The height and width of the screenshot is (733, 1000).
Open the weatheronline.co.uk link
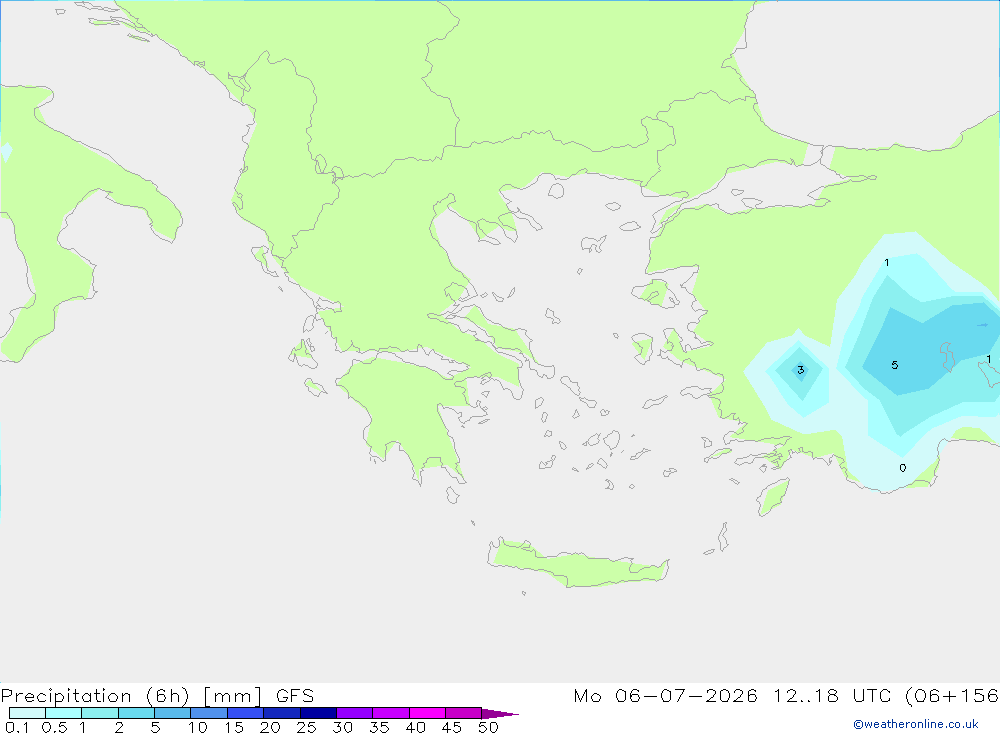pos(916,724)
